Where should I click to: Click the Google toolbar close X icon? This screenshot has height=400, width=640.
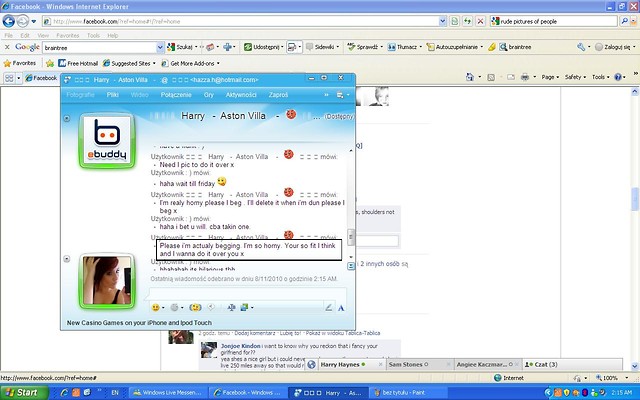pyautogui.click(x=7, y=47)
